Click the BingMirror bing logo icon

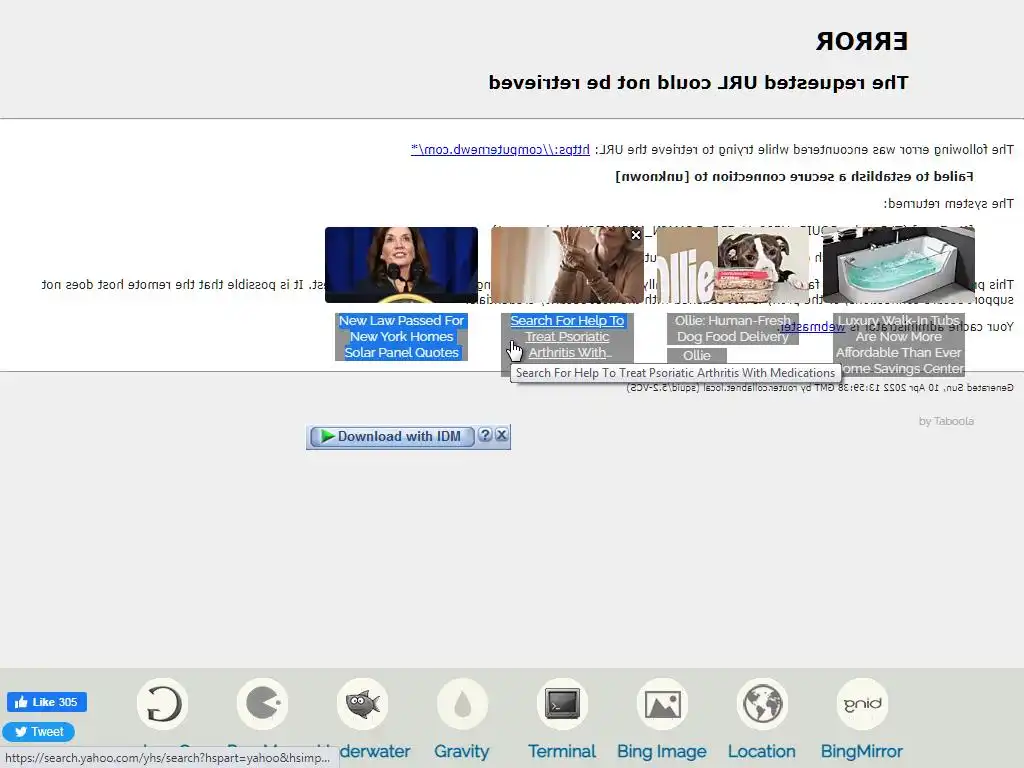tap(862, 704)
